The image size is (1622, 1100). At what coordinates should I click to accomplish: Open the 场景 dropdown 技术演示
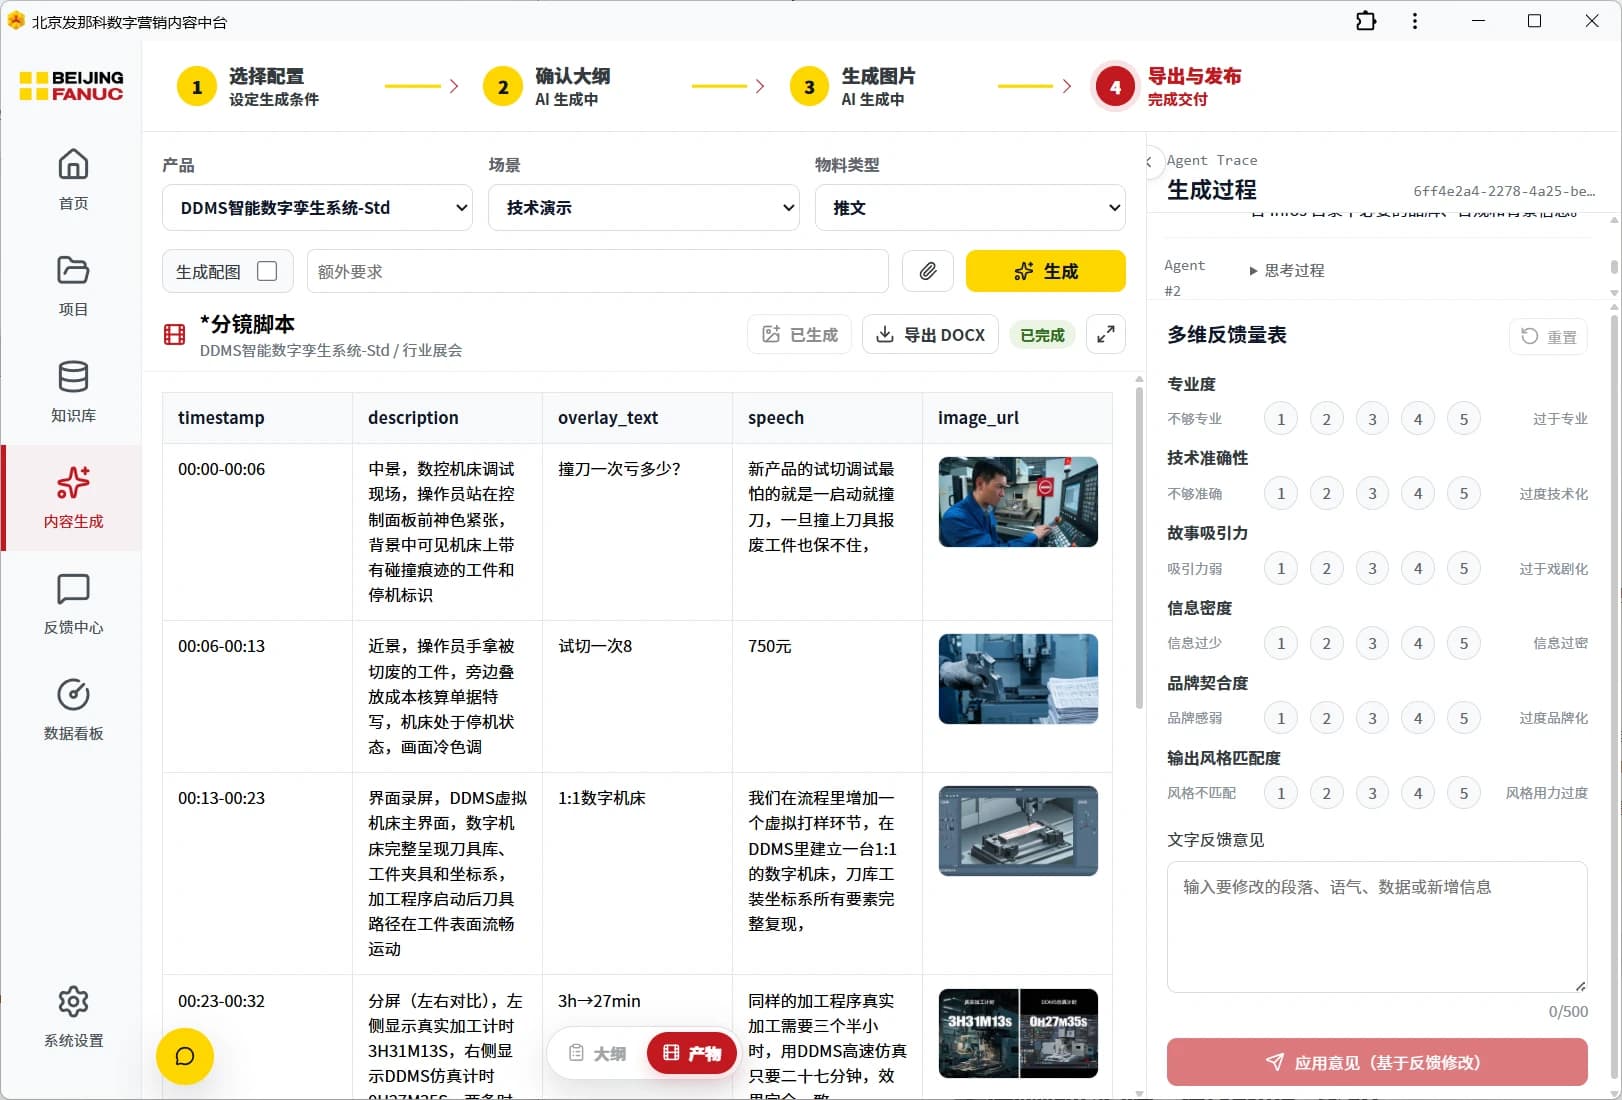[644, 208]
